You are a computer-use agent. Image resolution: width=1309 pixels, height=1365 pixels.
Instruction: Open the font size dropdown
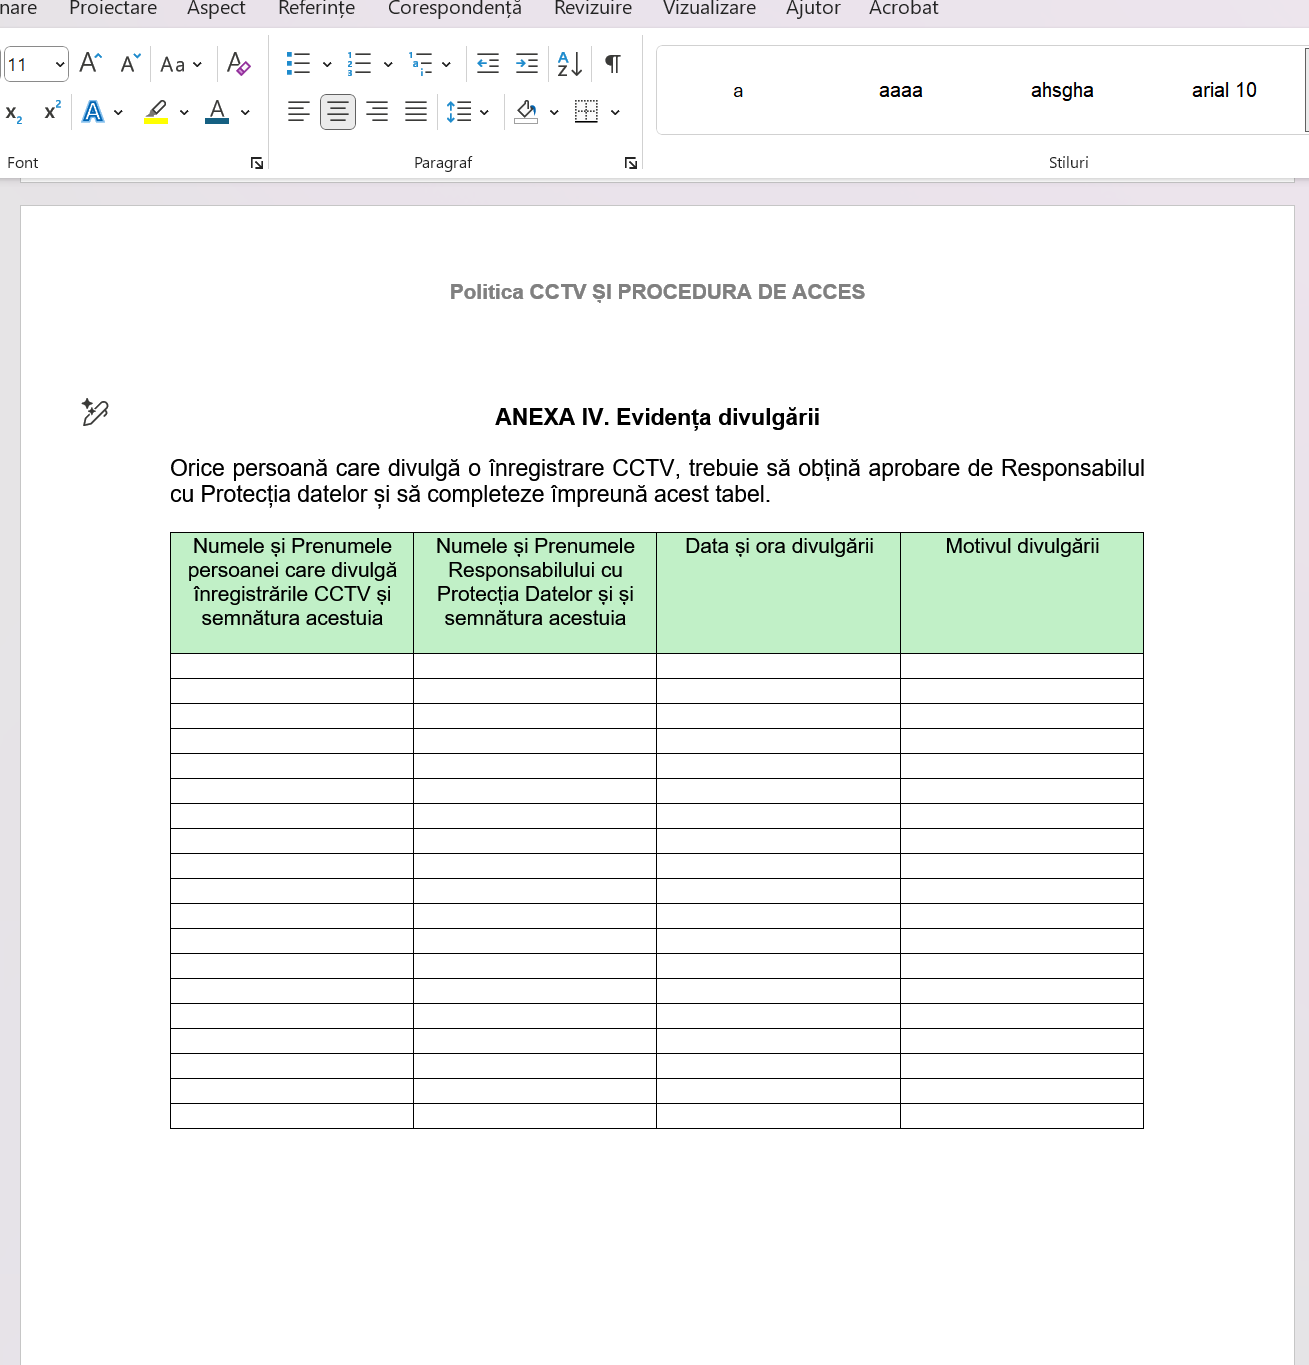(x=60, y=65)
